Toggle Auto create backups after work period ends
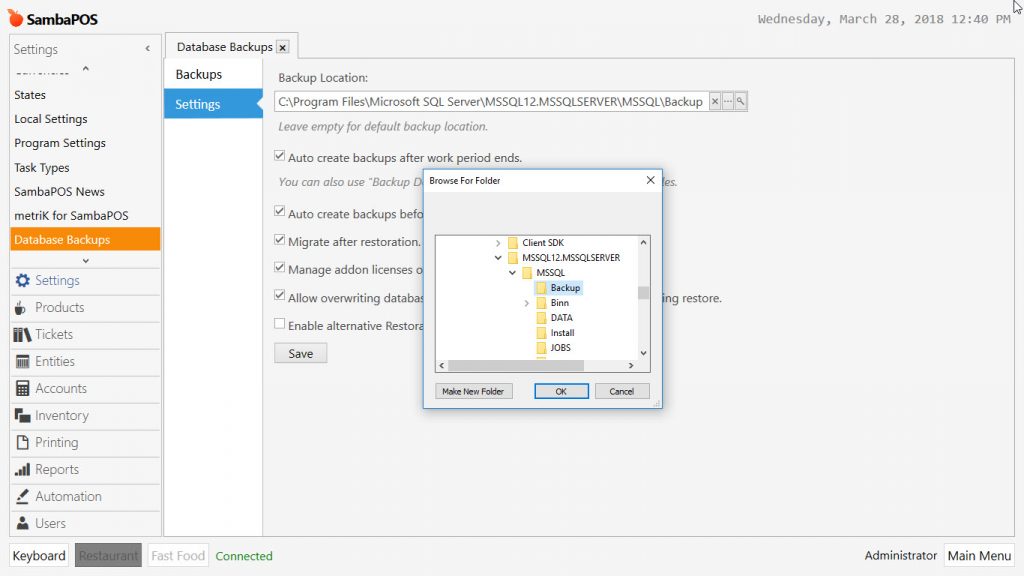This screenshot has height=576, width=1024. pyautogui.click(x=280, y=156)
